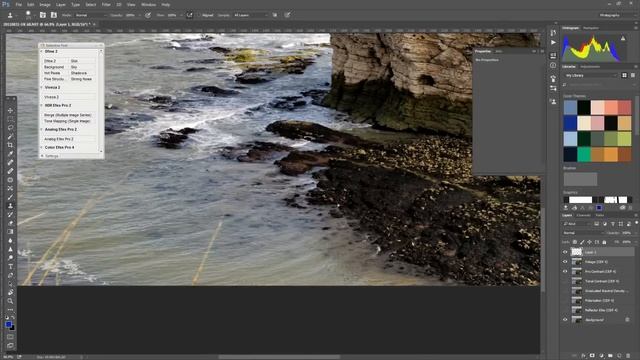The height and width of the screenshot is (360, 640).
Task: Select the Crop tool
Action: [10, 145]
